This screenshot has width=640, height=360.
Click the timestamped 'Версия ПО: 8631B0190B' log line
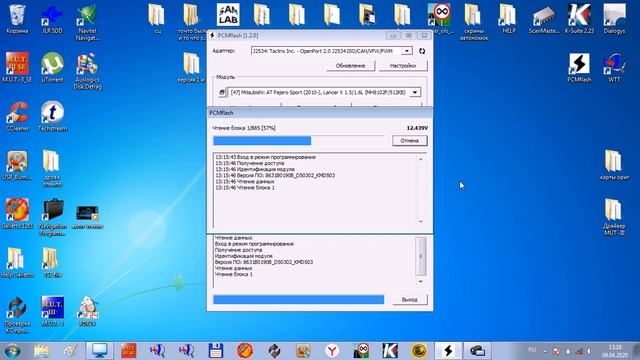coord(275,176)
